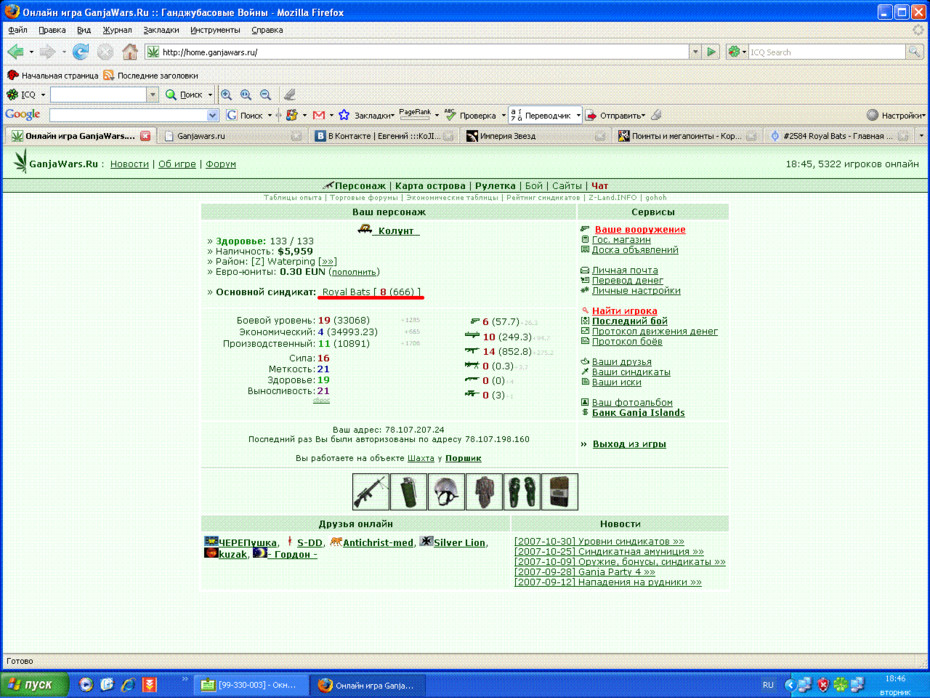This screenshot has width=930, height=698.
Task: Open news Уровни синдикатов entry
Action: pyautogui.click(x=599, y=541)
